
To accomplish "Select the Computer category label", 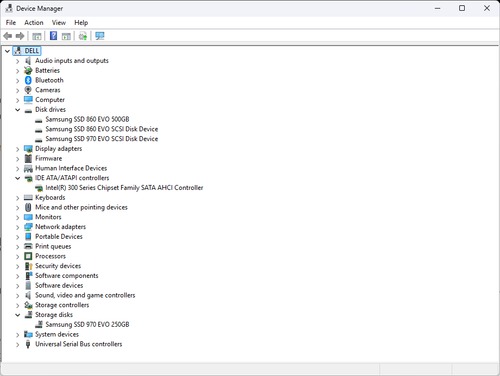I will (50, 100).
